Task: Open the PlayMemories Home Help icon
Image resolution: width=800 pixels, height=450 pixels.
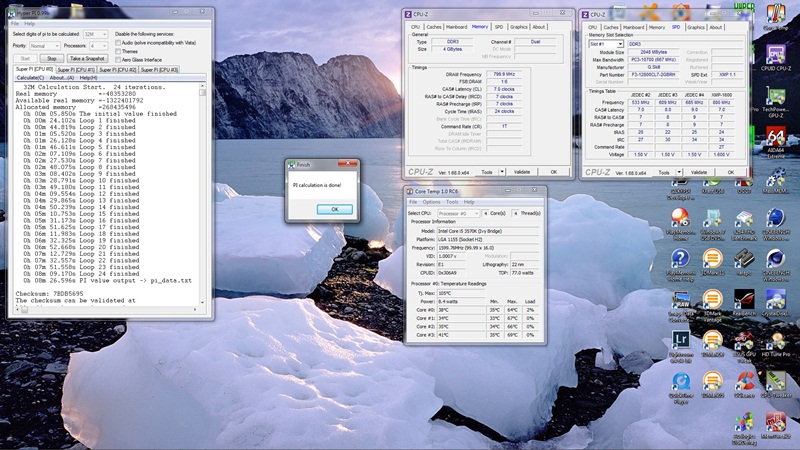Action: [680, 265]
